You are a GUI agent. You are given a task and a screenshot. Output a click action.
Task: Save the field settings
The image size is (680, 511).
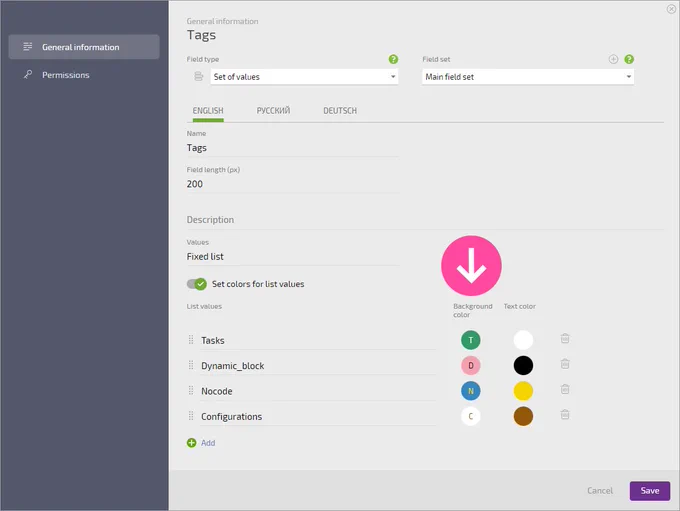point(650,491)
